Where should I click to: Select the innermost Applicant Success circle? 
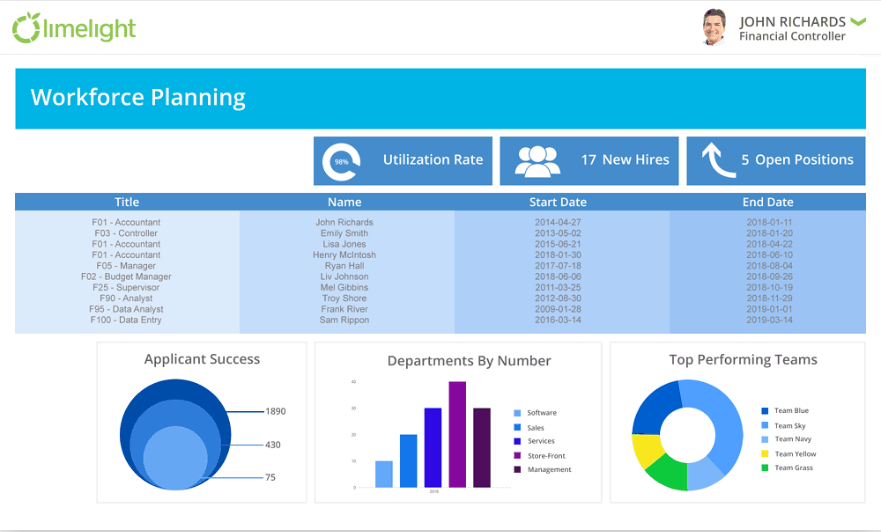pos(176,456)
